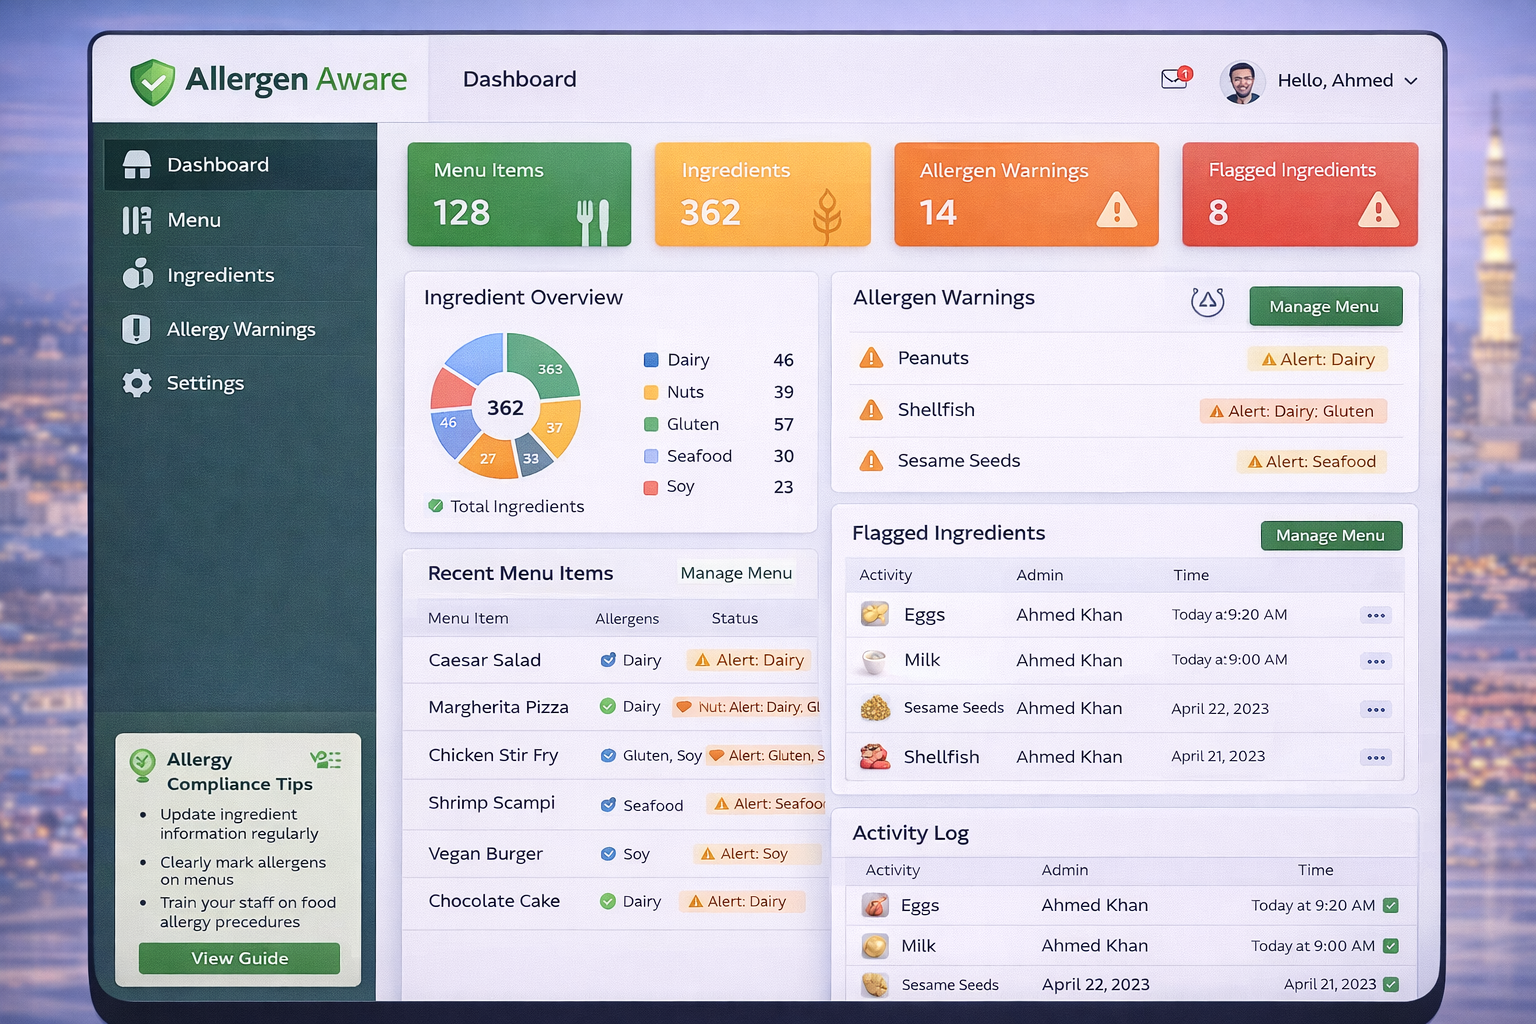The width and height of the screenshot is (1536, 1024).
Task: Click Manage Menu in Flagged Ingredients panel
Action: pos(1330,536)
